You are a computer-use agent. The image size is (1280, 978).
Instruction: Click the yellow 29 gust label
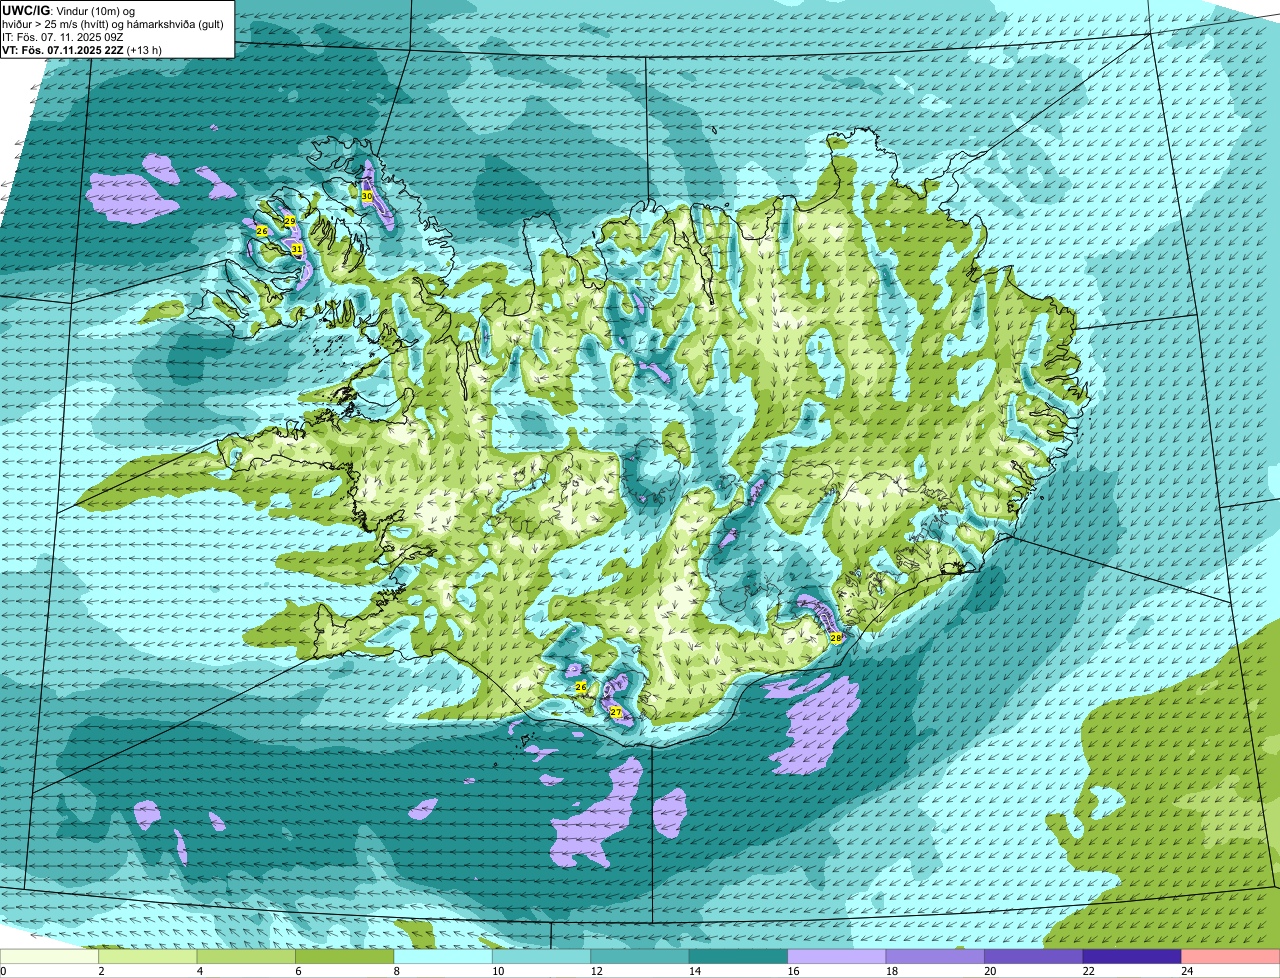290,221
